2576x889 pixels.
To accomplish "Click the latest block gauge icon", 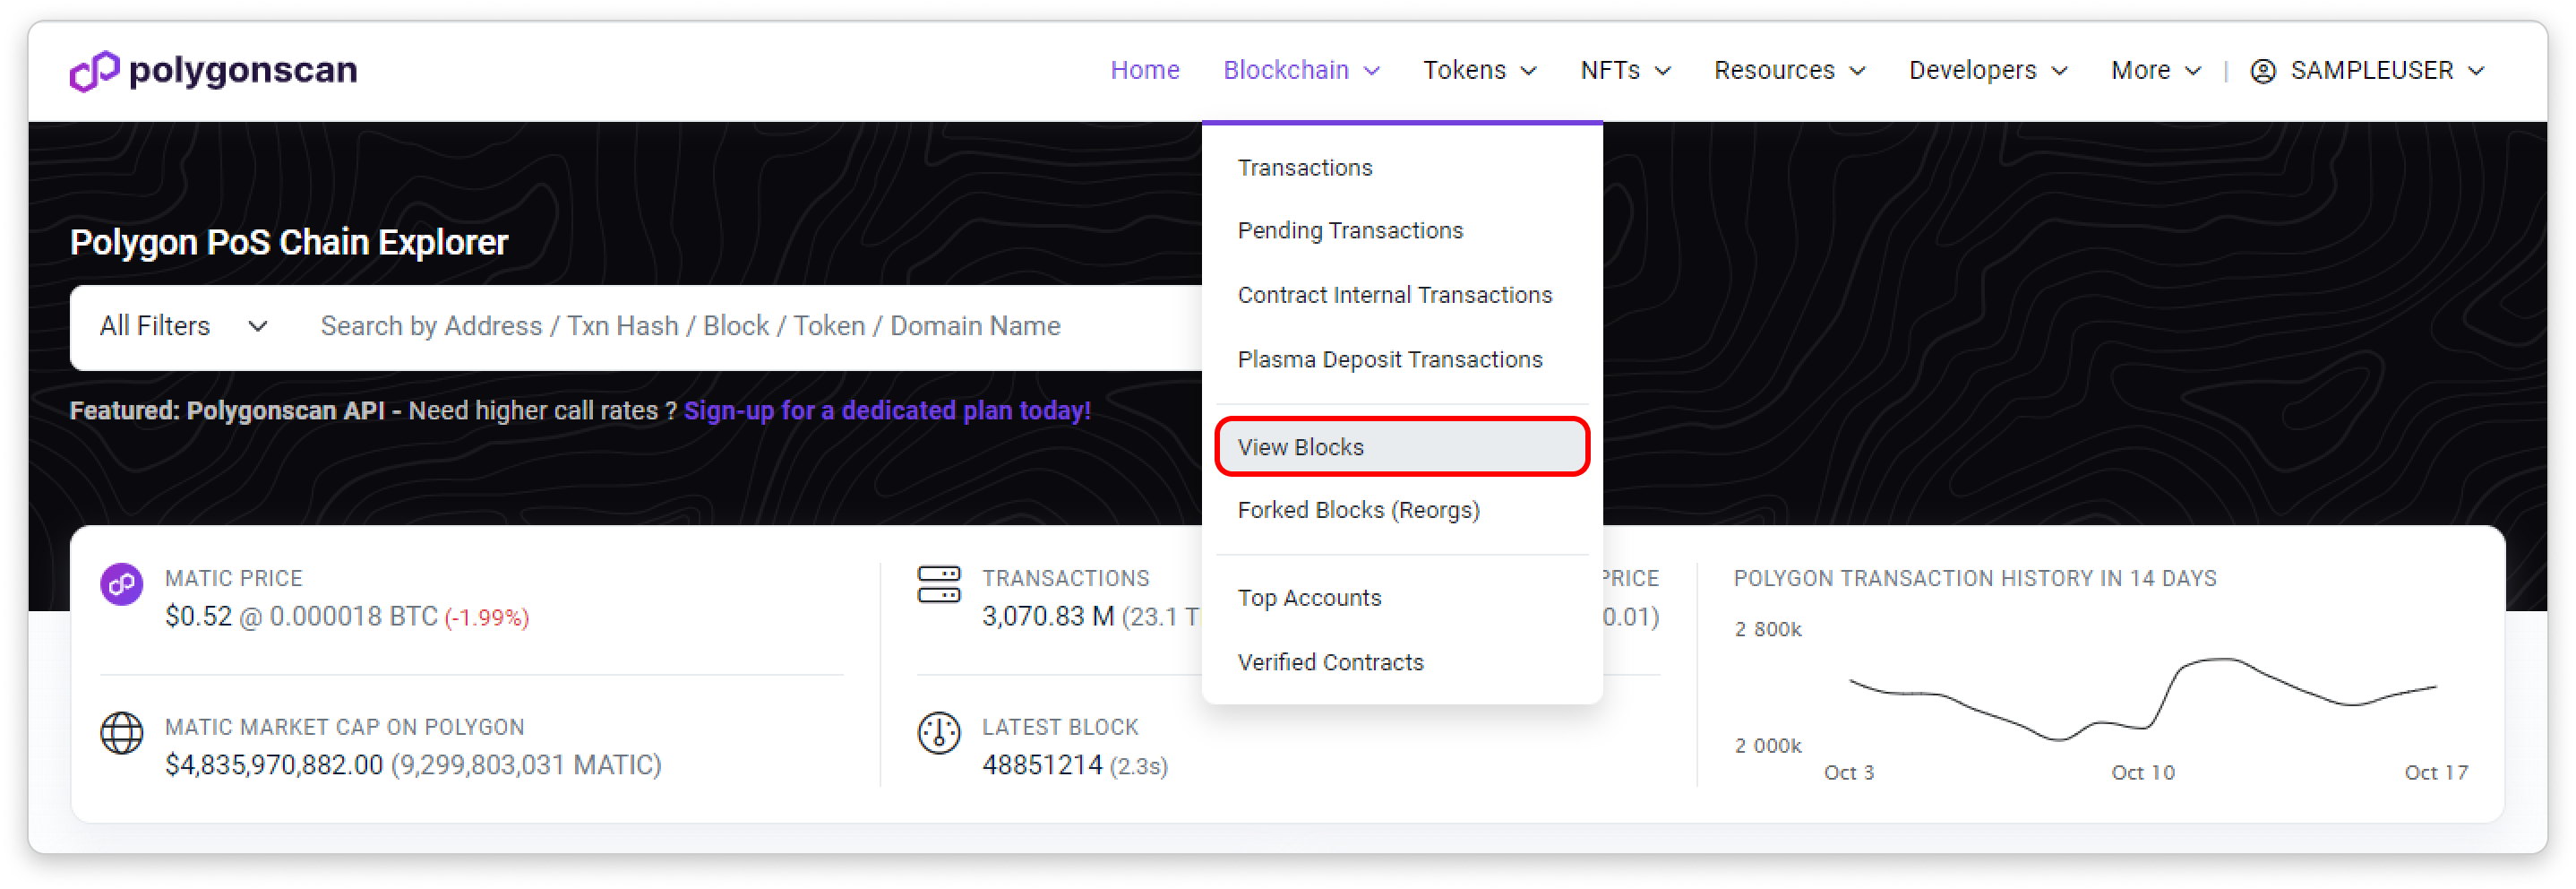I will (939, 733).
